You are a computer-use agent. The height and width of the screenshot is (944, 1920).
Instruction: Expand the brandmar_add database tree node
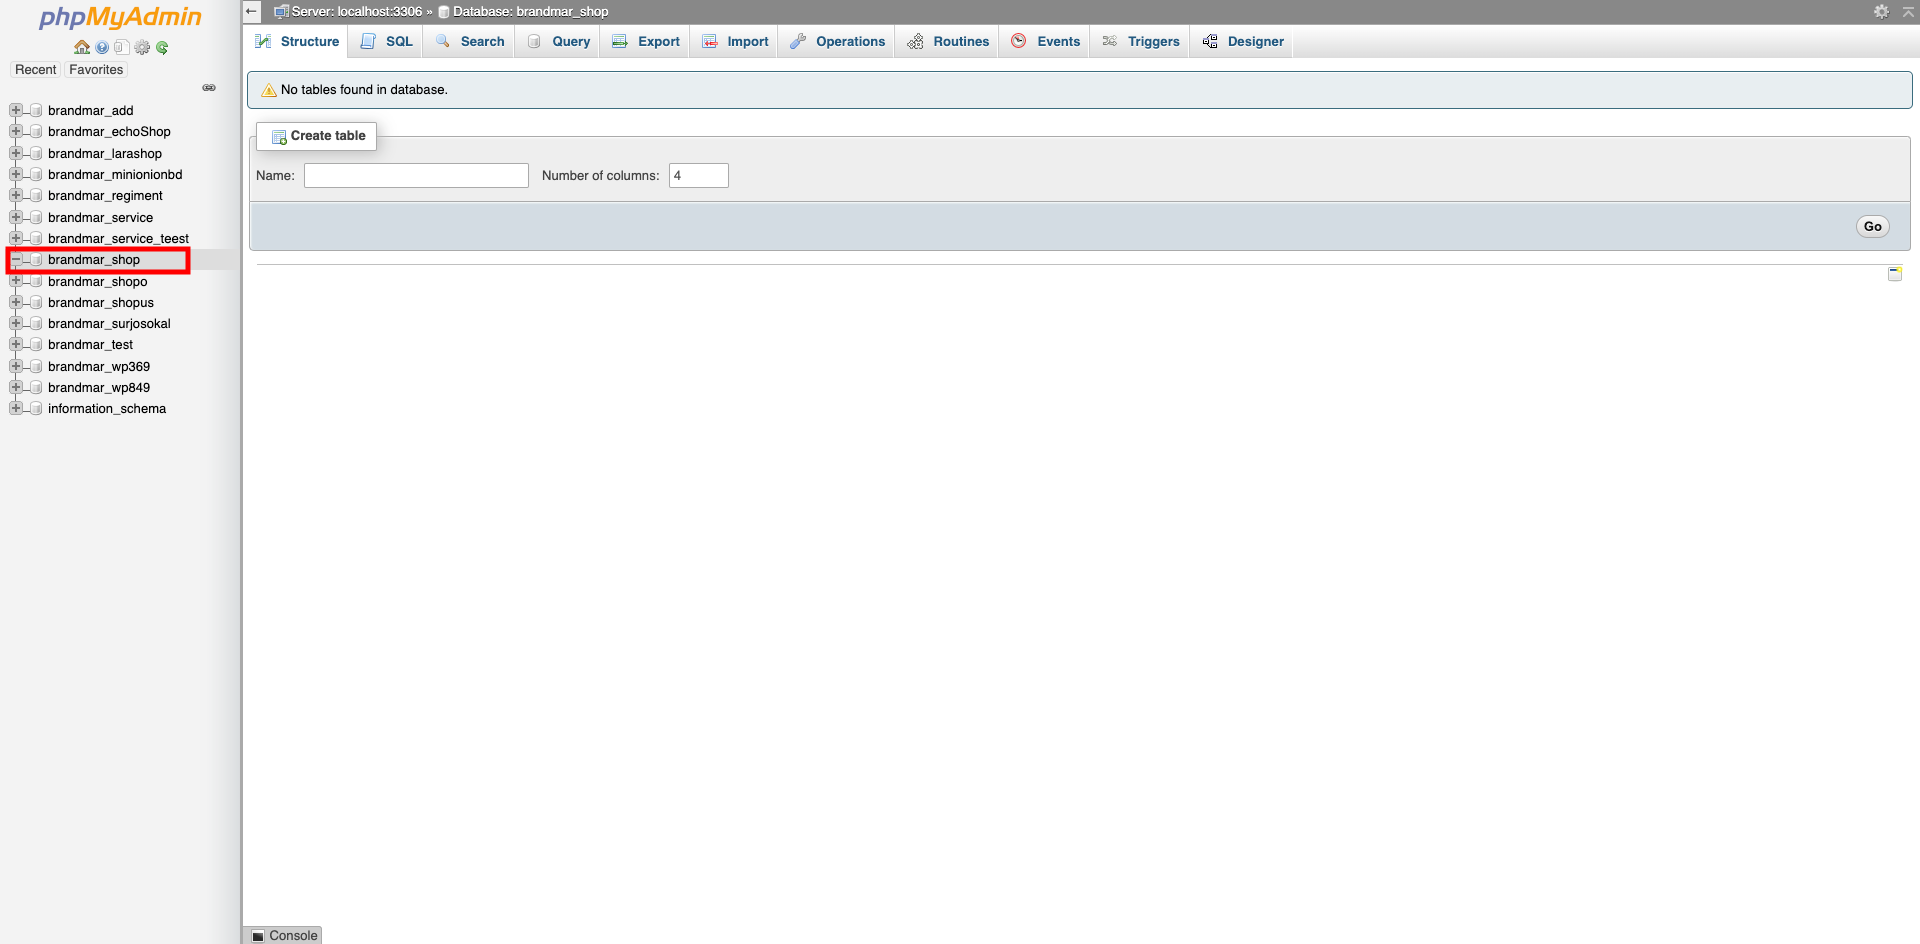[15, 110]
